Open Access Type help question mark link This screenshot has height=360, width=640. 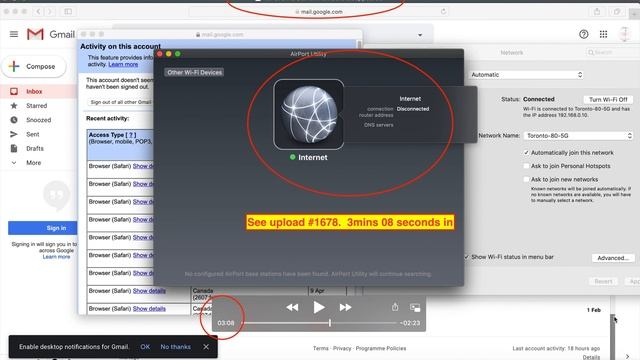131,135
